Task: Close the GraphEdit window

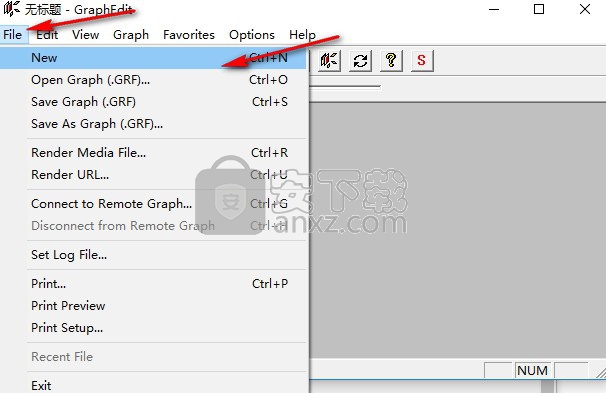Action: pos(585,9)
